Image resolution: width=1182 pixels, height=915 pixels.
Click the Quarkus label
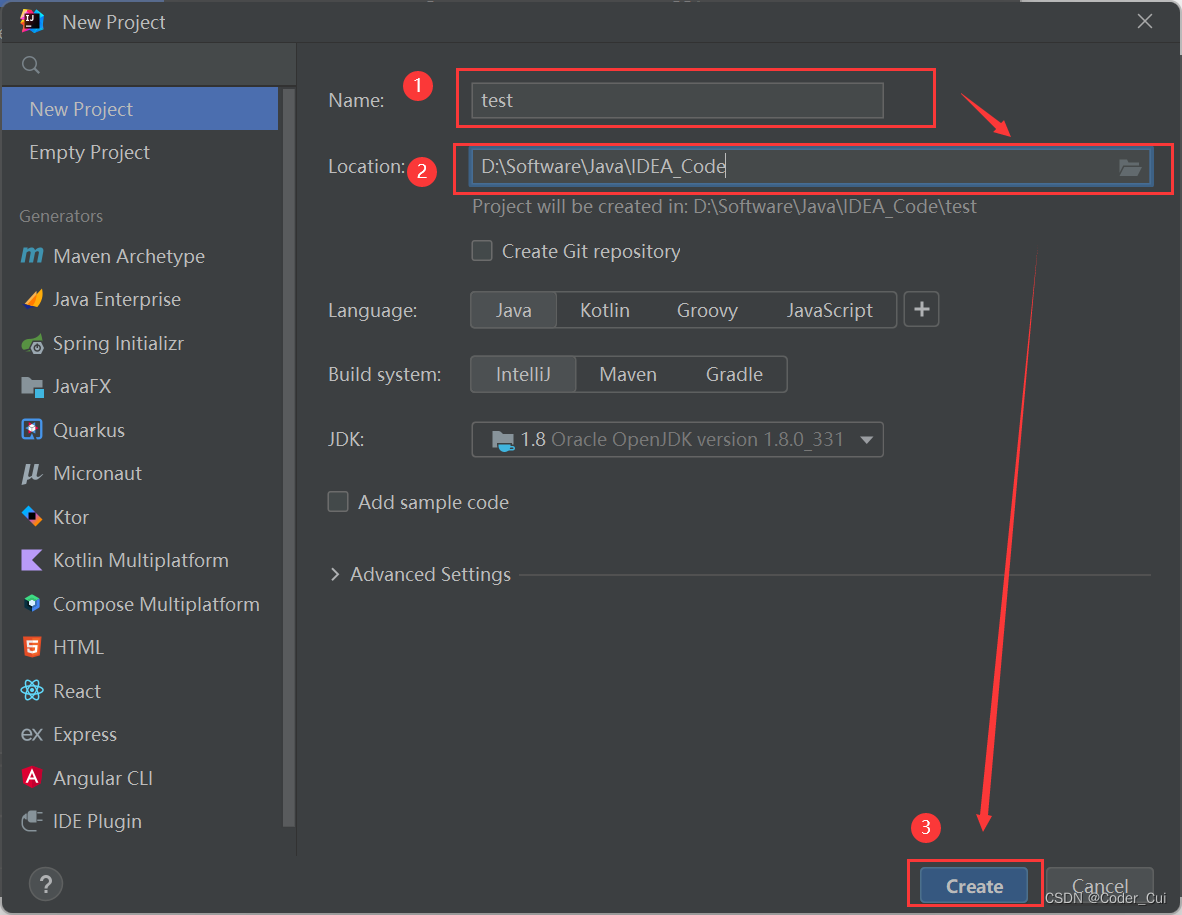click(x=89, y=430)
